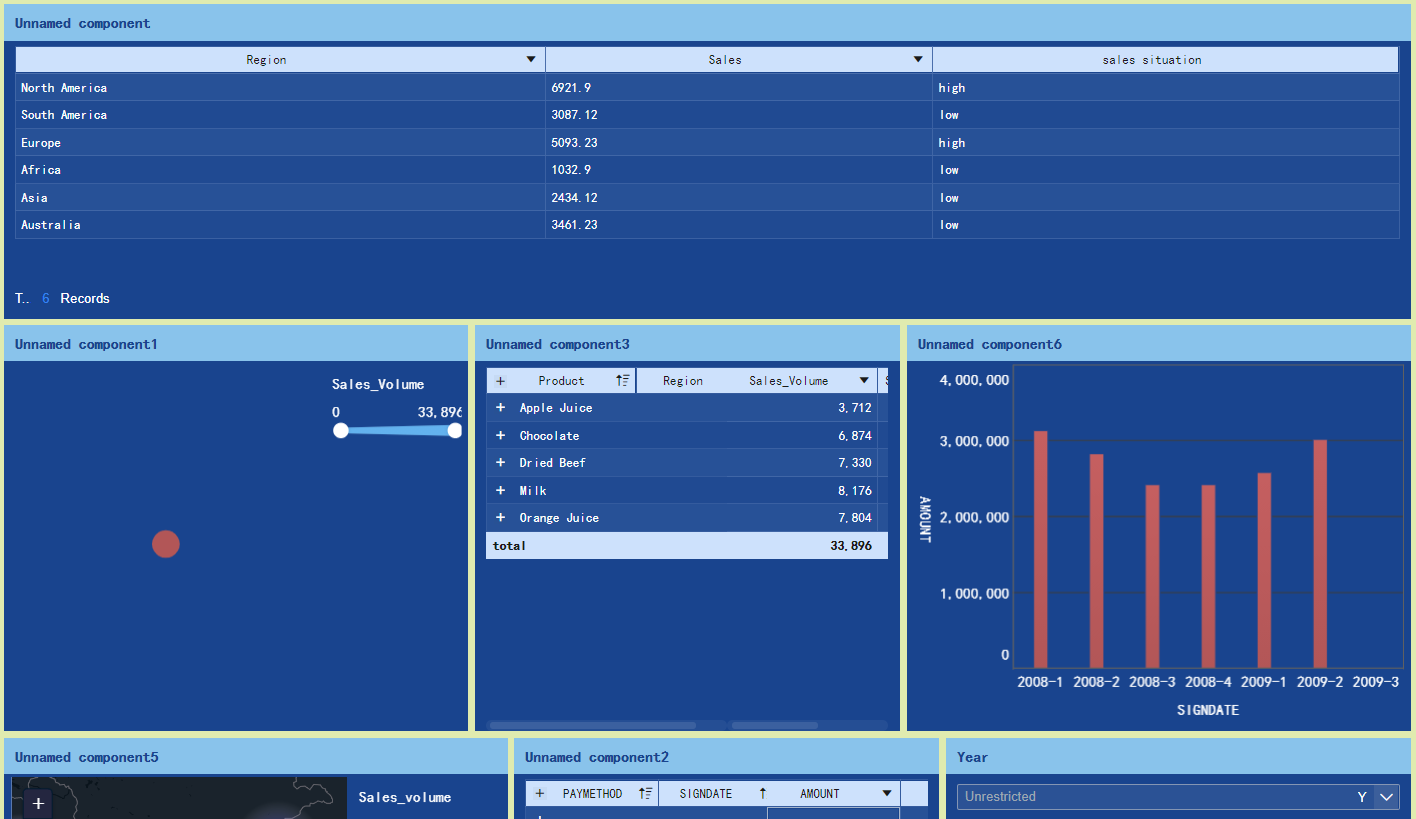Screen dimensions: 1416x819
Task: Expand the Chocolate row
Action: pos(500,435)
